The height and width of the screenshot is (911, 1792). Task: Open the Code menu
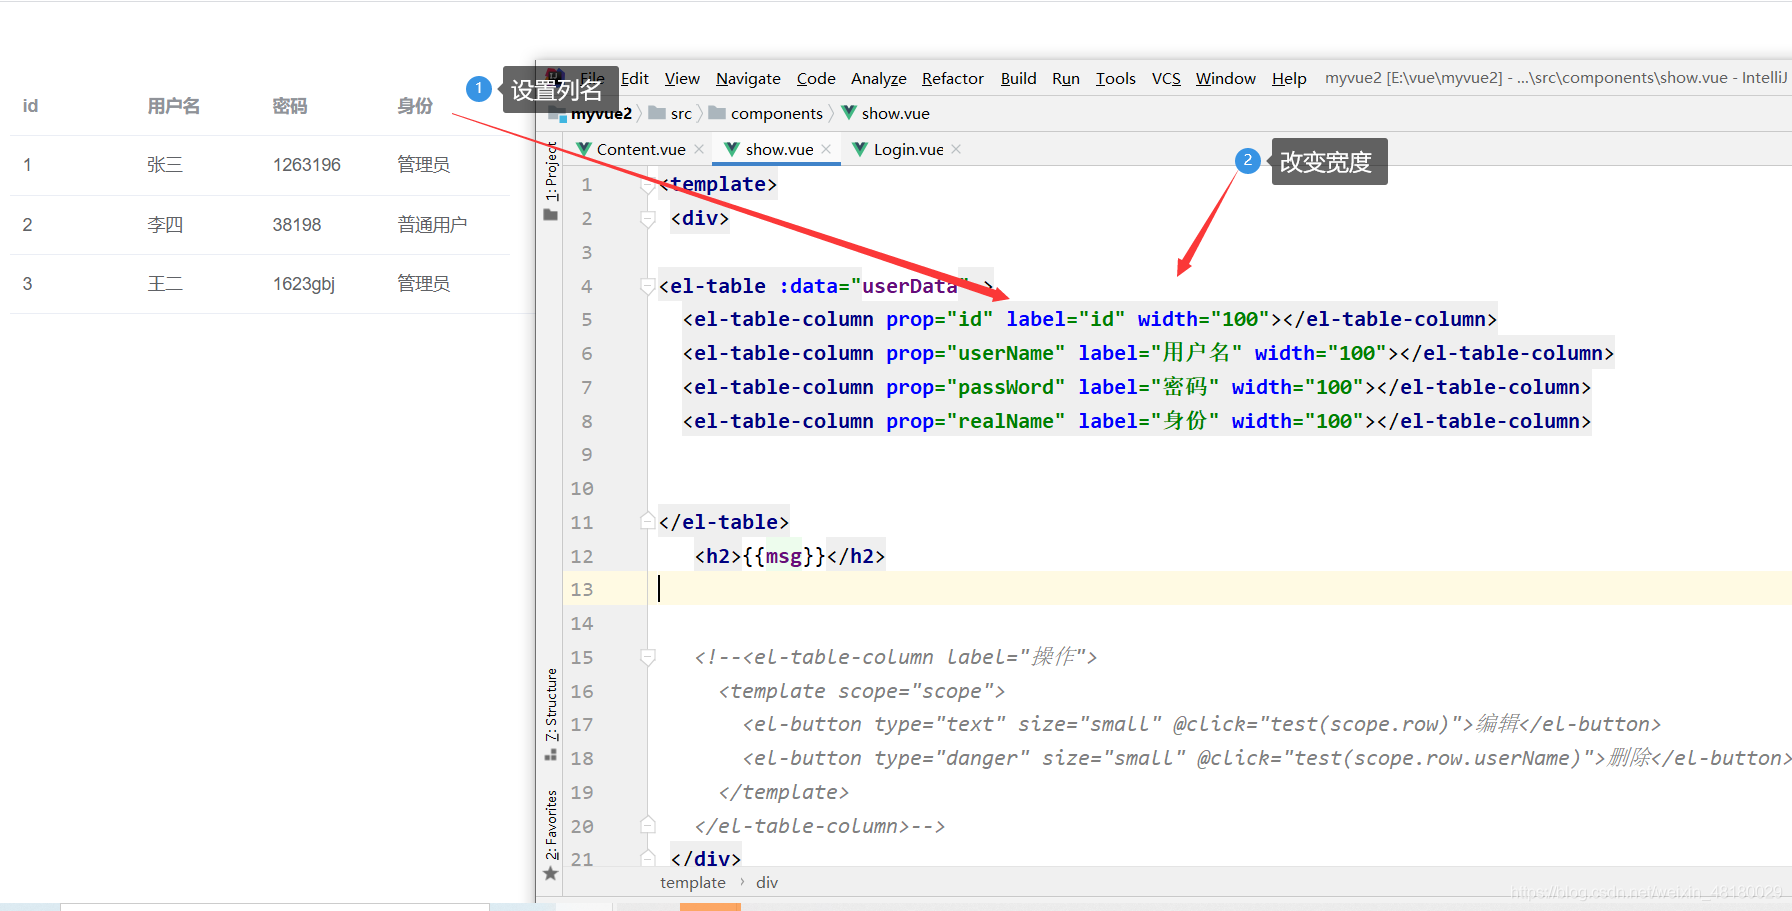tap(816, 78)
